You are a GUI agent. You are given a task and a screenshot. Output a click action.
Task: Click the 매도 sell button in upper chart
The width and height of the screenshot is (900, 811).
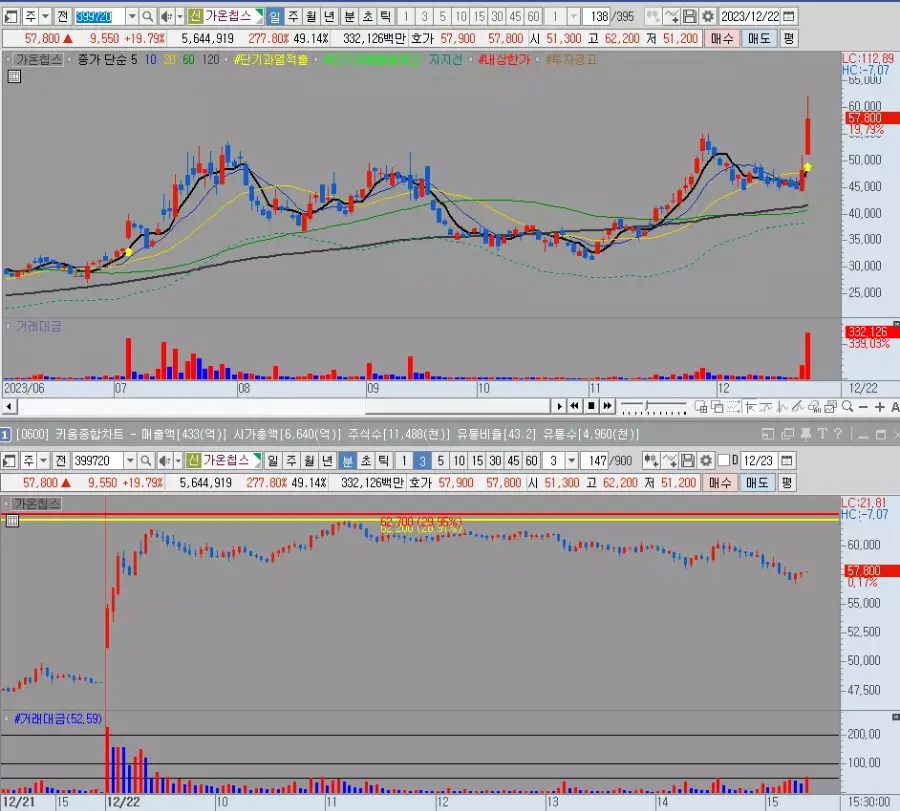pos(759,38)
